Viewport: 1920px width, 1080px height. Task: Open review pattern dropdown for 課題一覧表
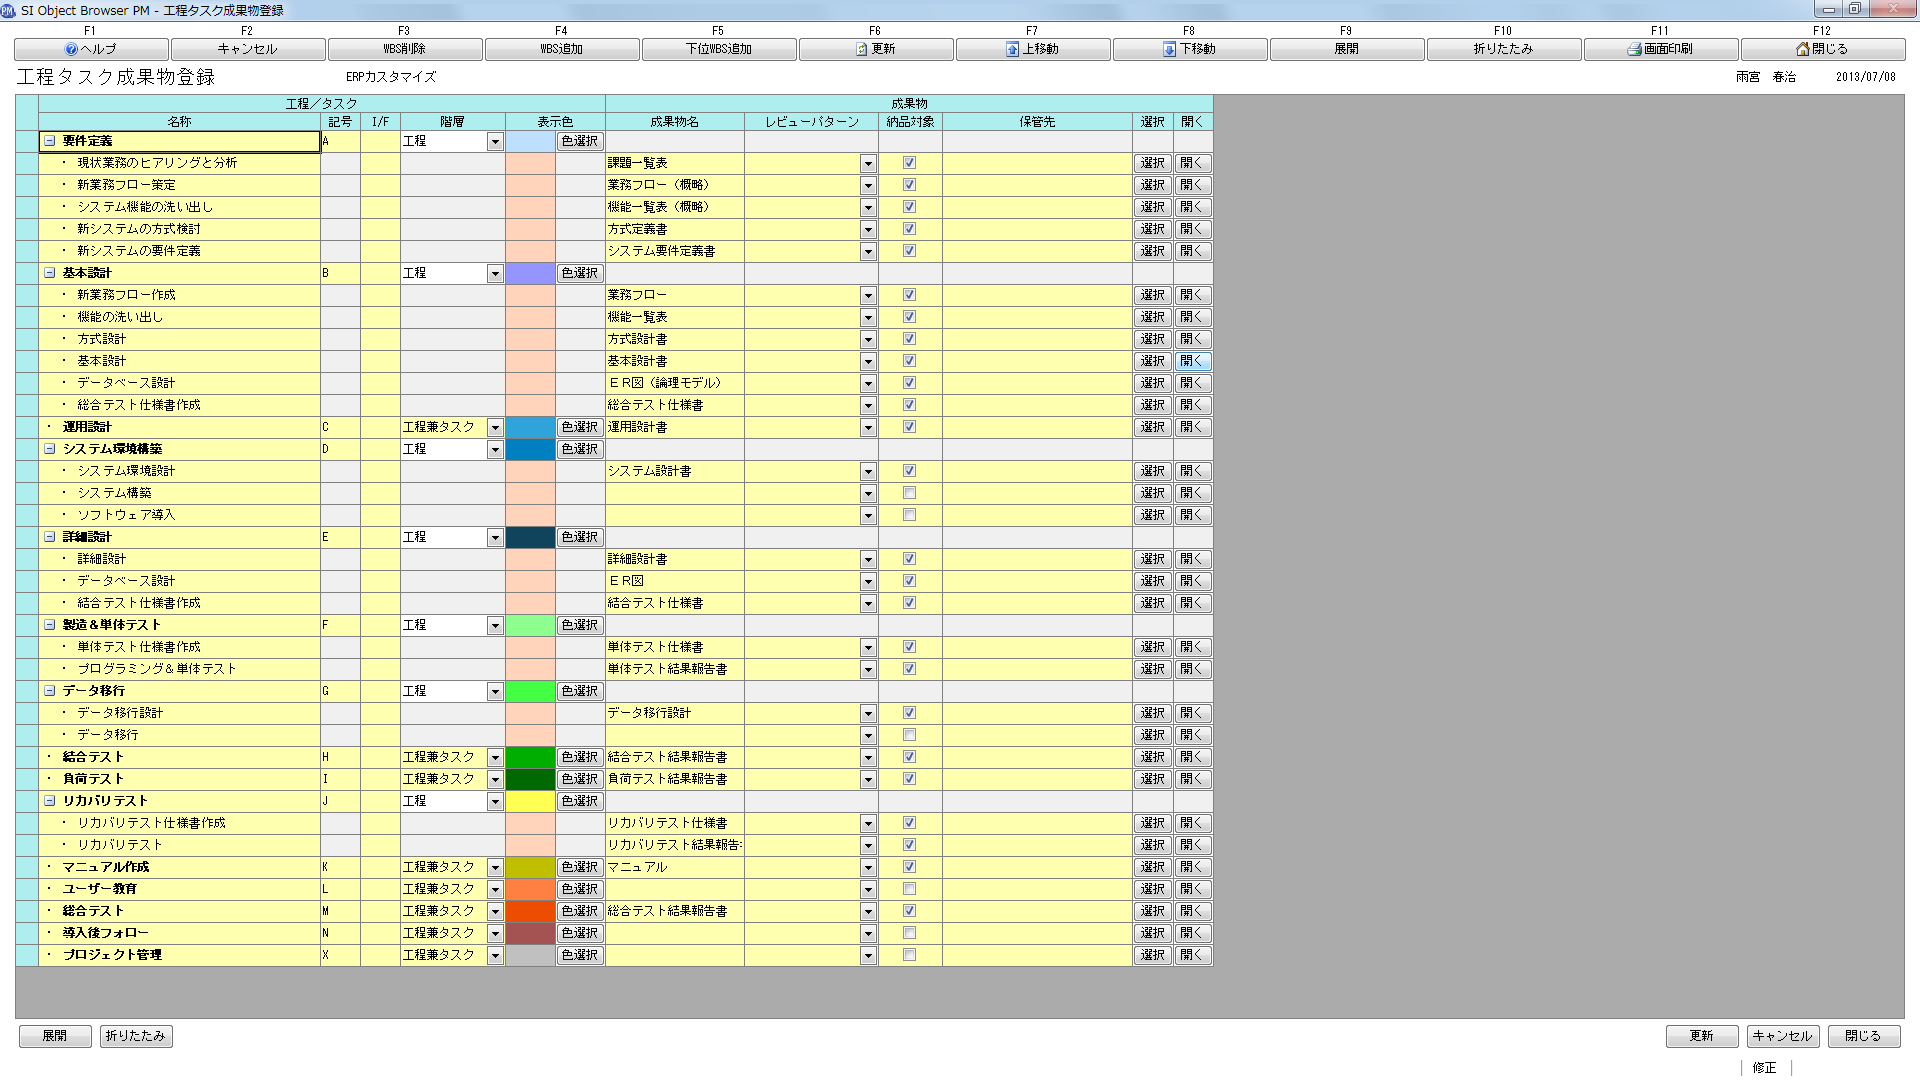pyautogui.click(x=868, y=164)
